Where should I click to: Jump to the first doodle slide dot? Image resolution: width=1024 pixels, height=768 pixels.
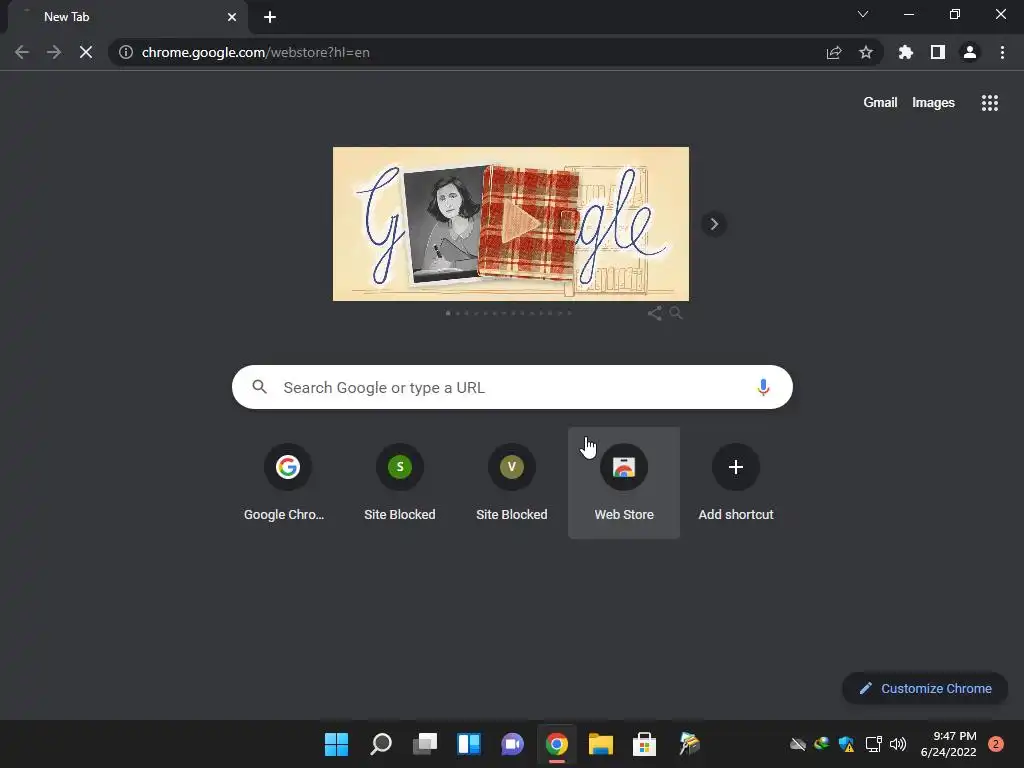pos(448,313)
